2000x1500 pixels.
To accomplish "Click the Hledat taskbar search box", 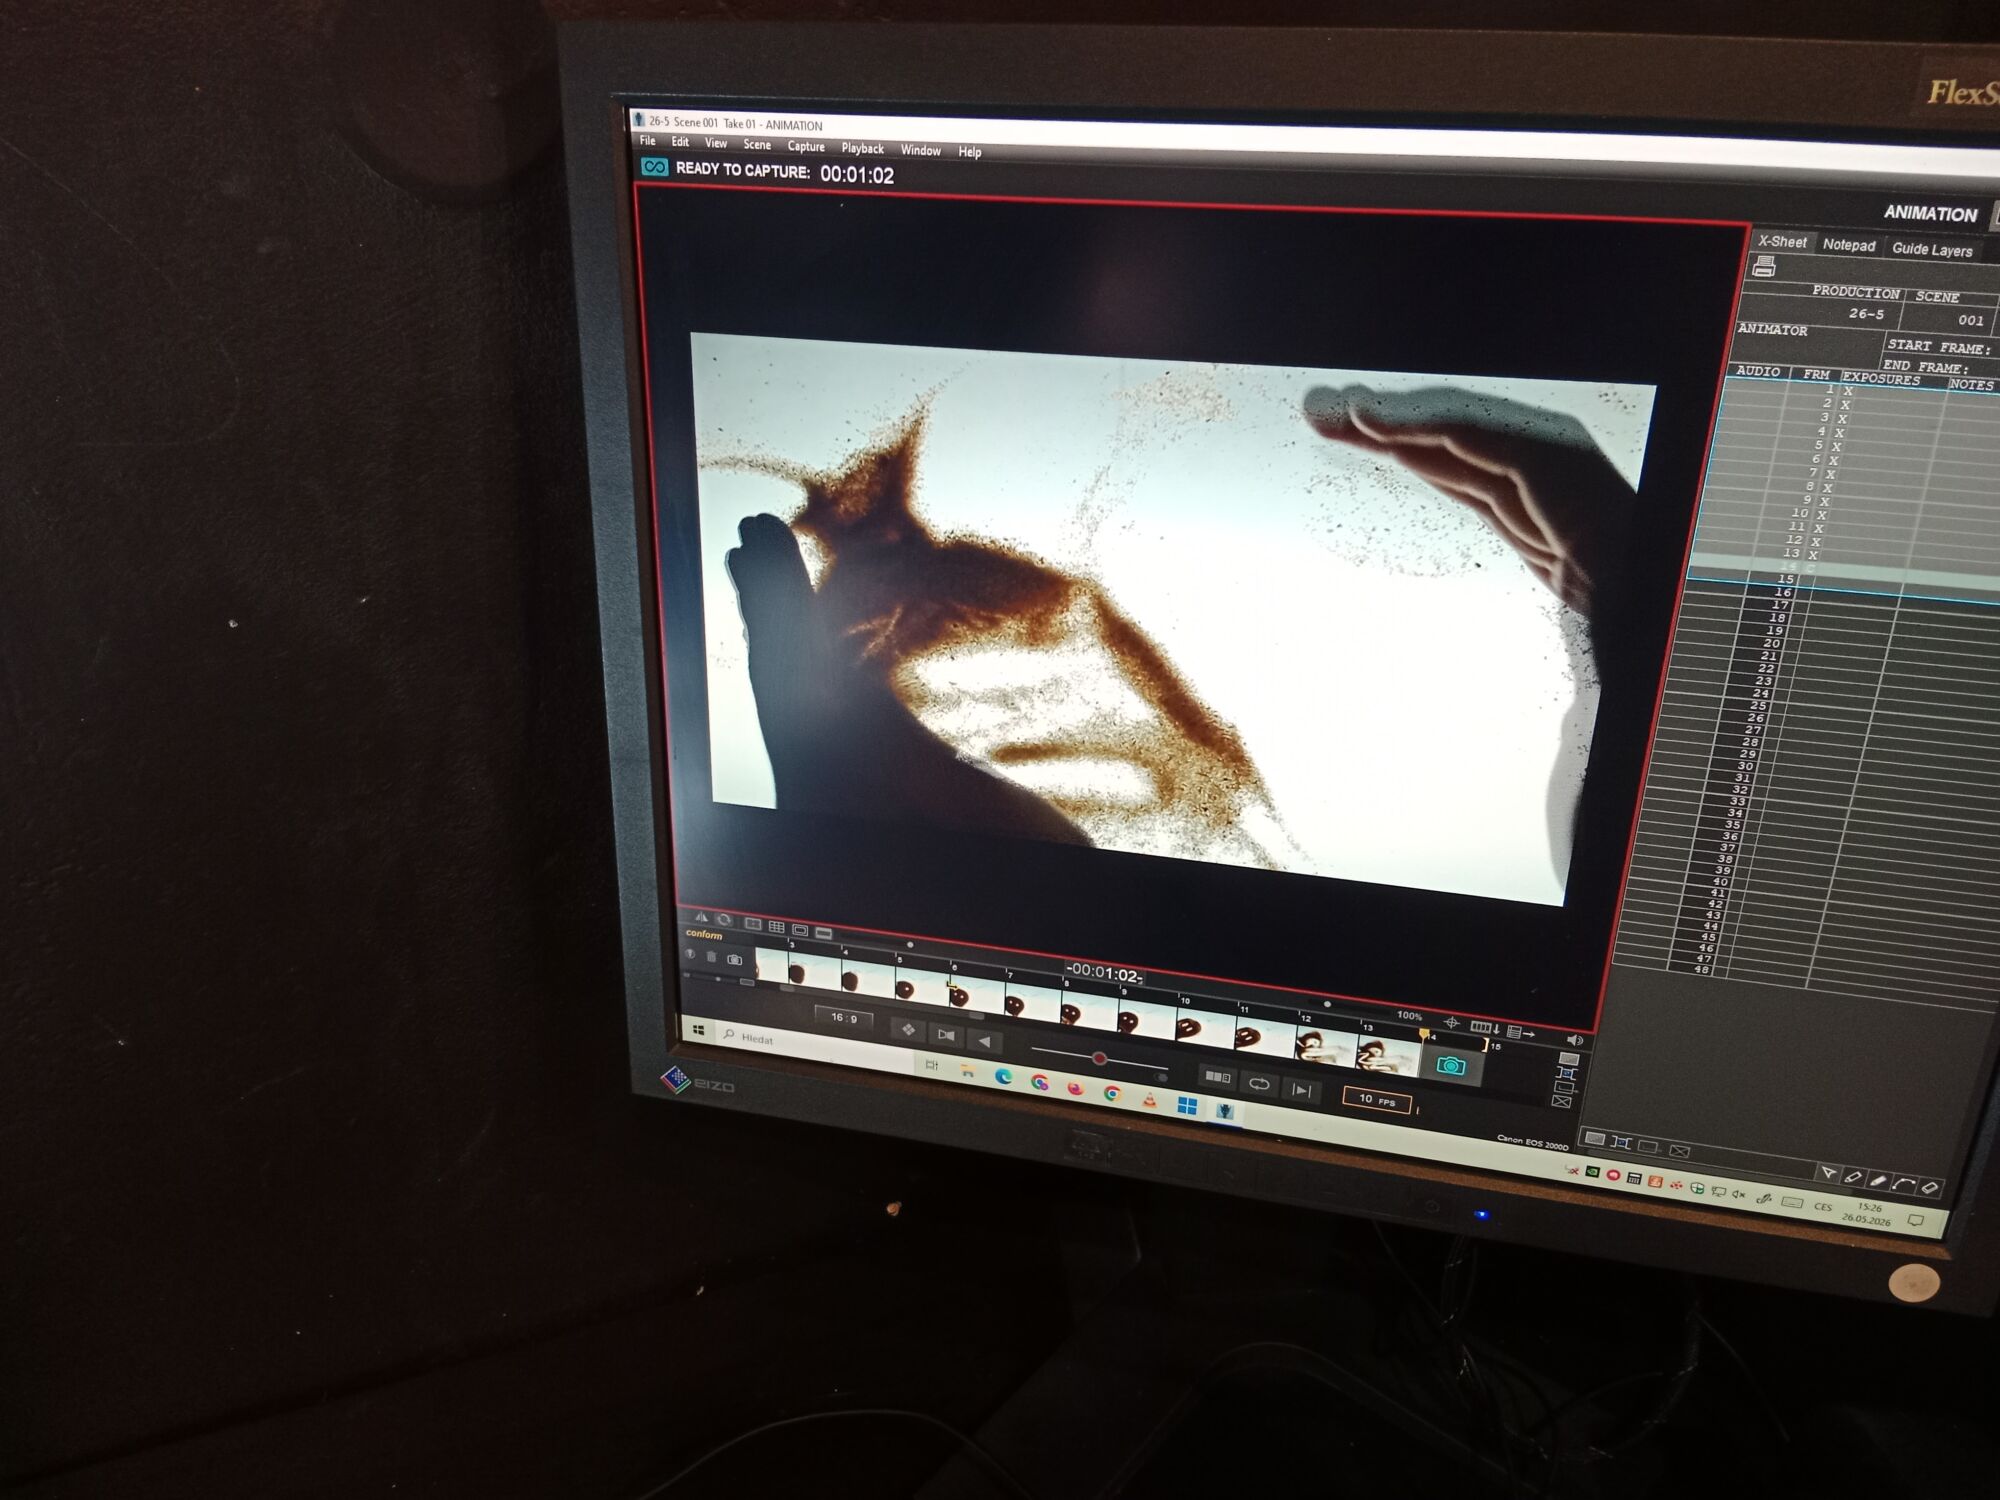I will pyautogui.click(x=816, y=1044).
